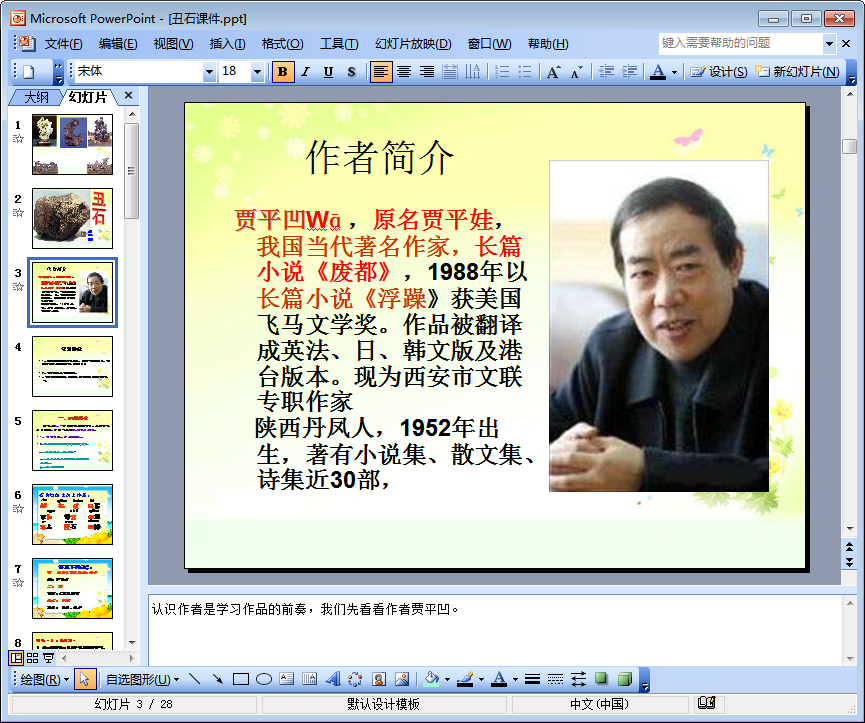Click the help question input box

741,44
